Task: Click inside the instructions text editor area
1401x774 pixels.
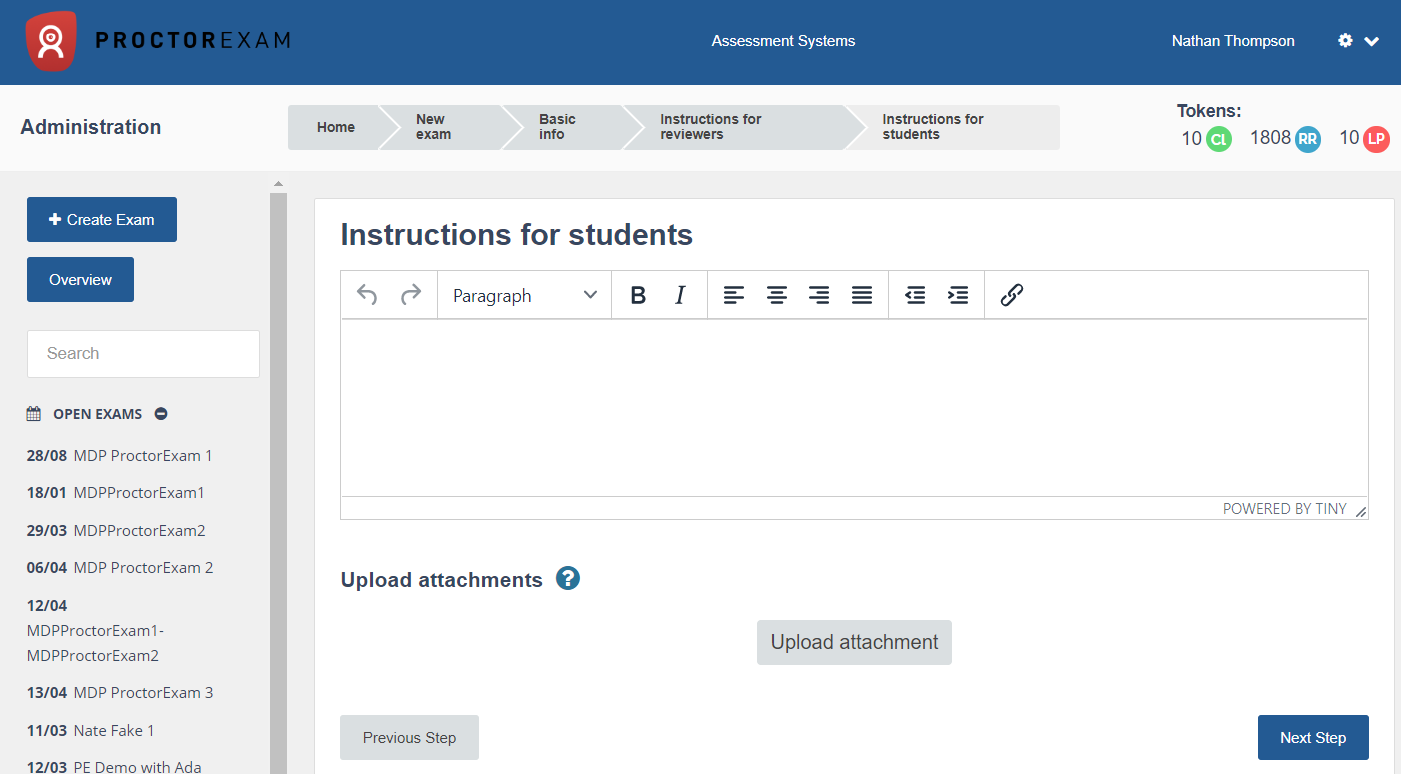Action: click(x=854, y=408)
